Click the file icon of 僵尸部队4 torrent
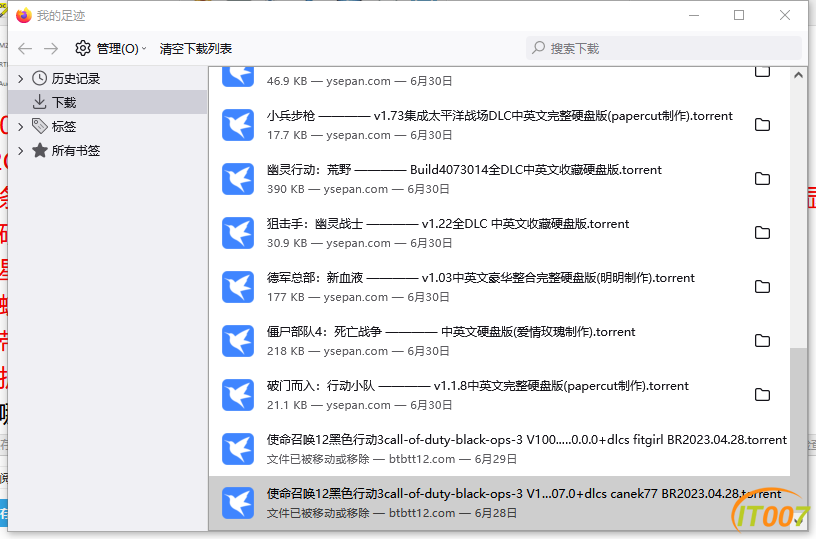 (238, 341)
